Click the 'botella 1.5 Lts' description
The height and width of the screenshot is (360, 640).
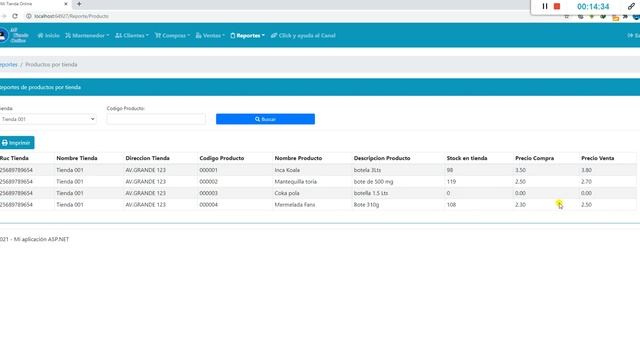click(x=371, y=193)
